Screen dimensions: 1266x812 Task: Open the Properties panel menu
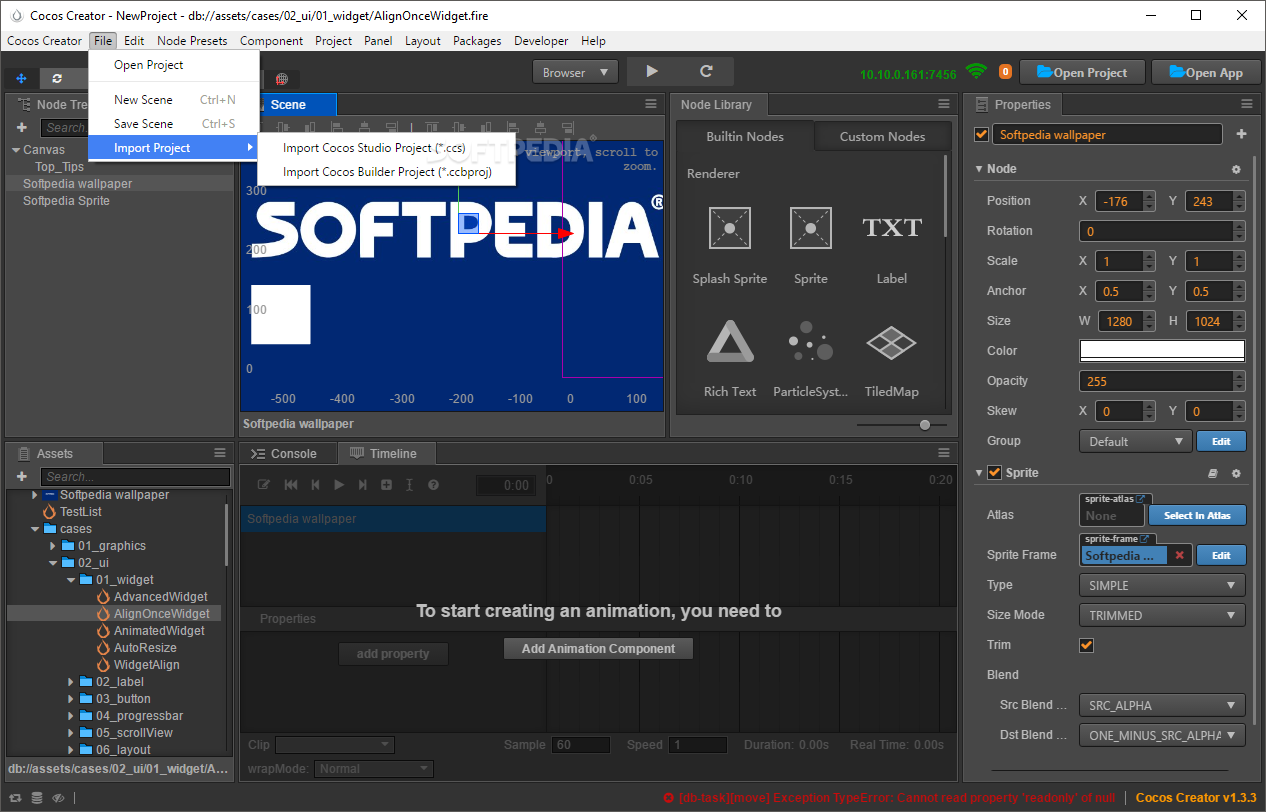1246,104
